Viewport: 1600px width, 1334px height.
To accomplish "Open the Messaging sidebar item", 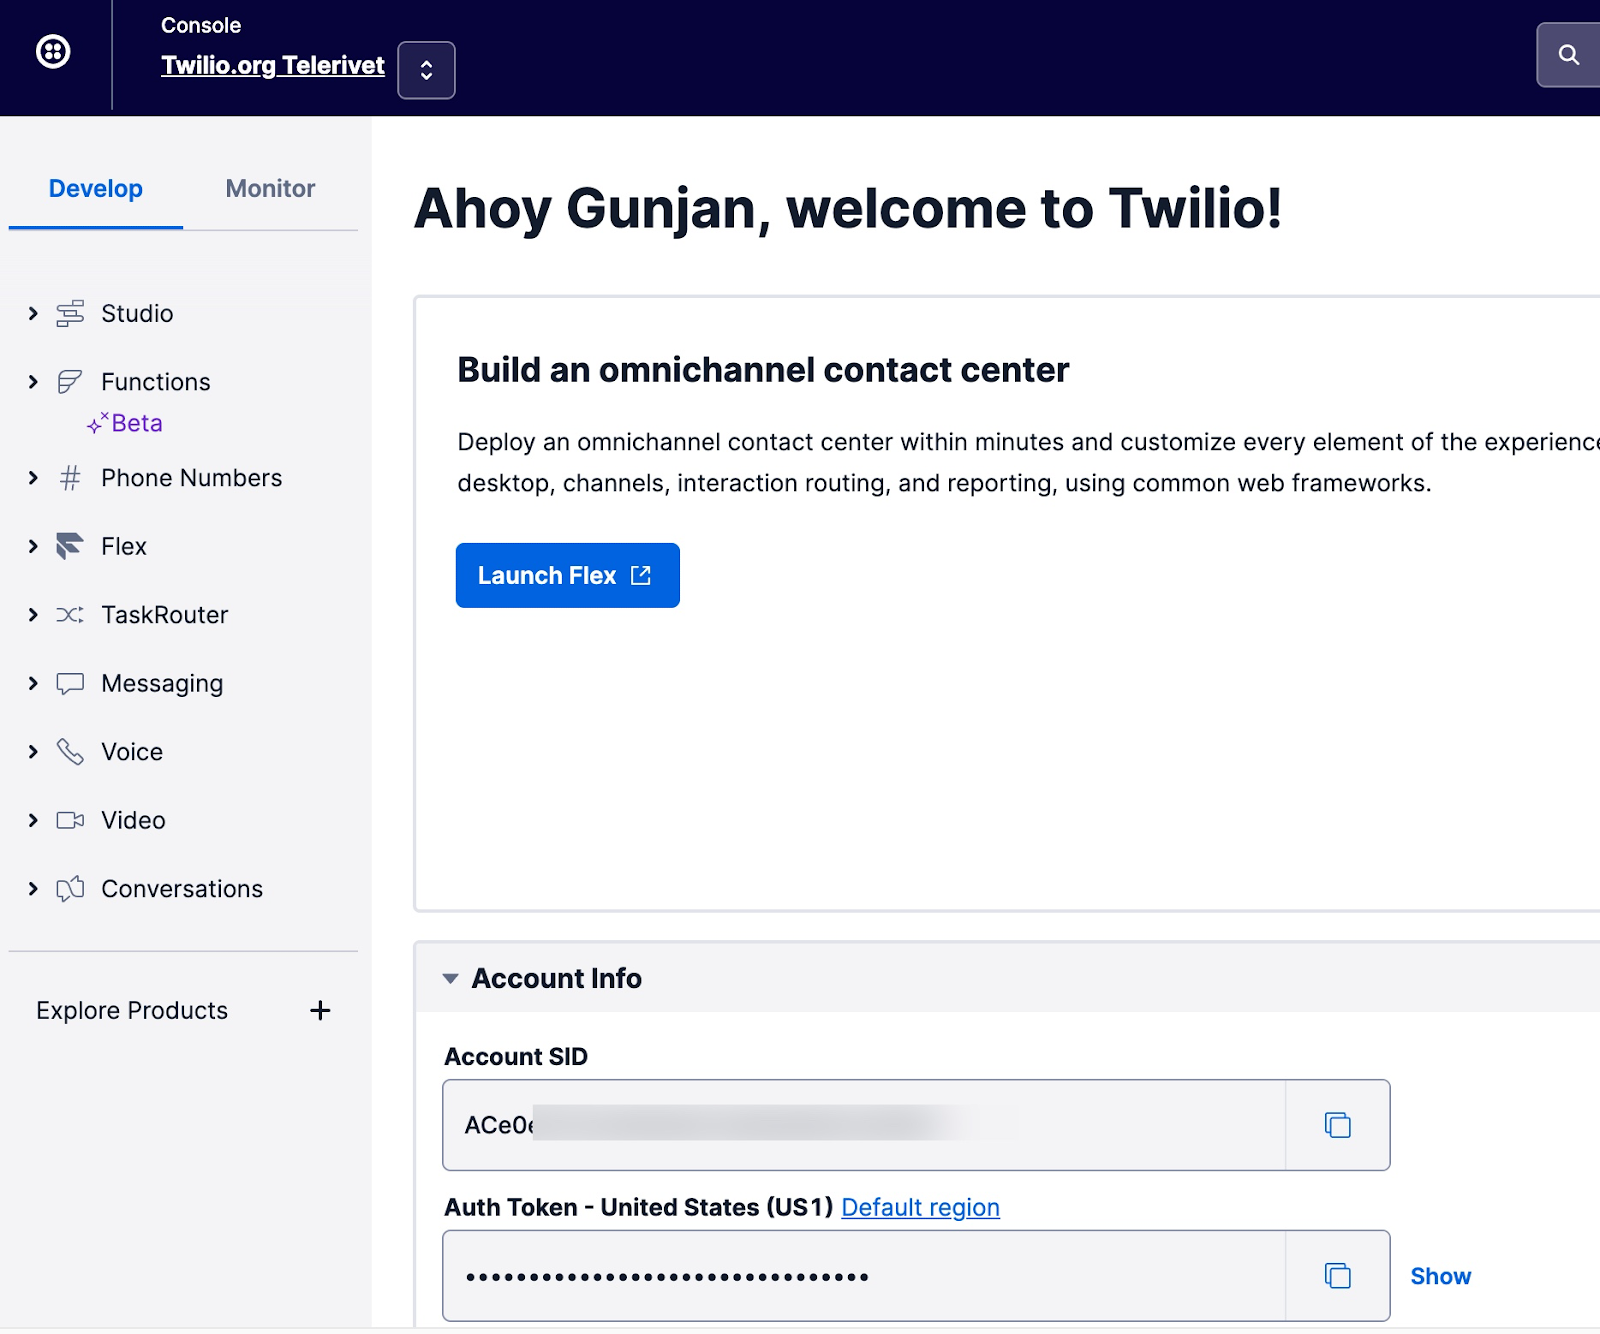I will [162, 684].
